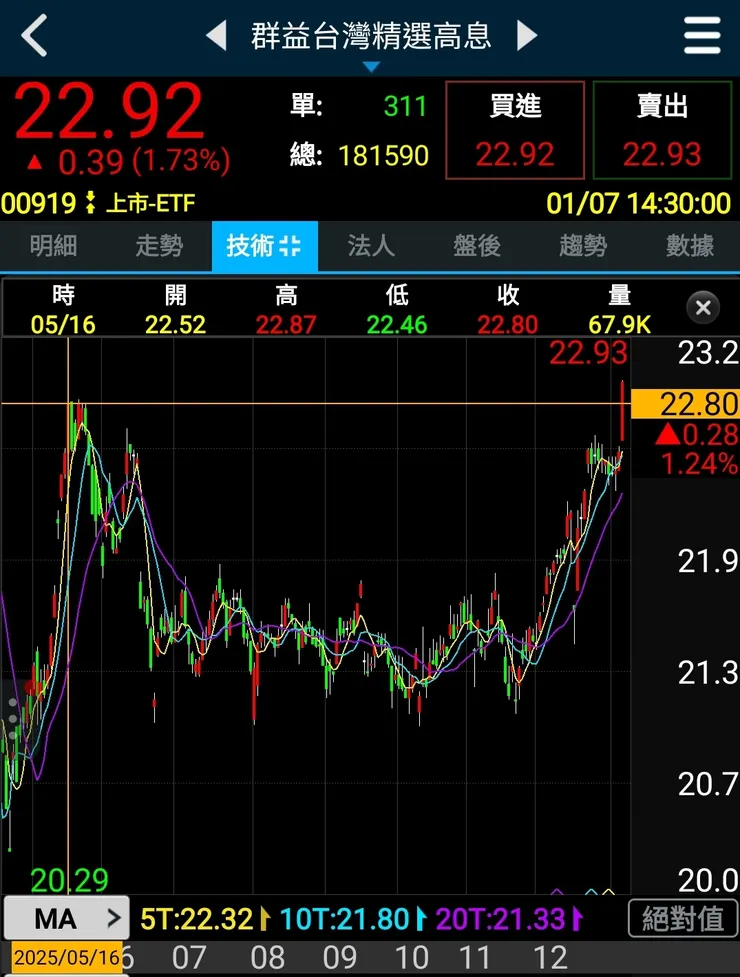Image resolution: width=740 pixels, height=977 pixels.
Task: Open the hamburger menu
Action: tap(702, 36)
